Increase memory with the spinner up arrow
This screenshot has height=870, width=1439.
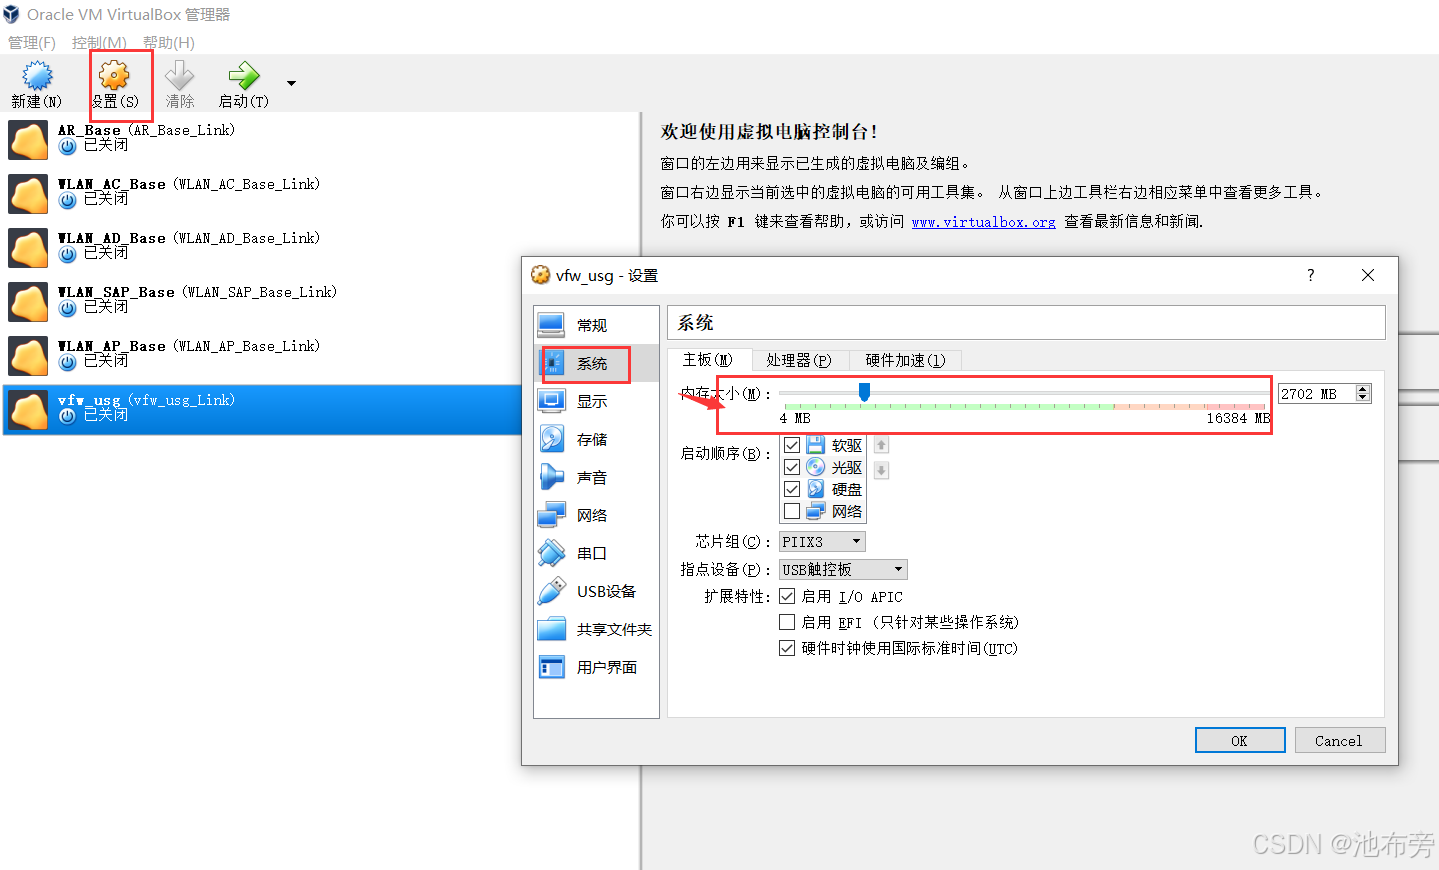[x=1363, y=389]
